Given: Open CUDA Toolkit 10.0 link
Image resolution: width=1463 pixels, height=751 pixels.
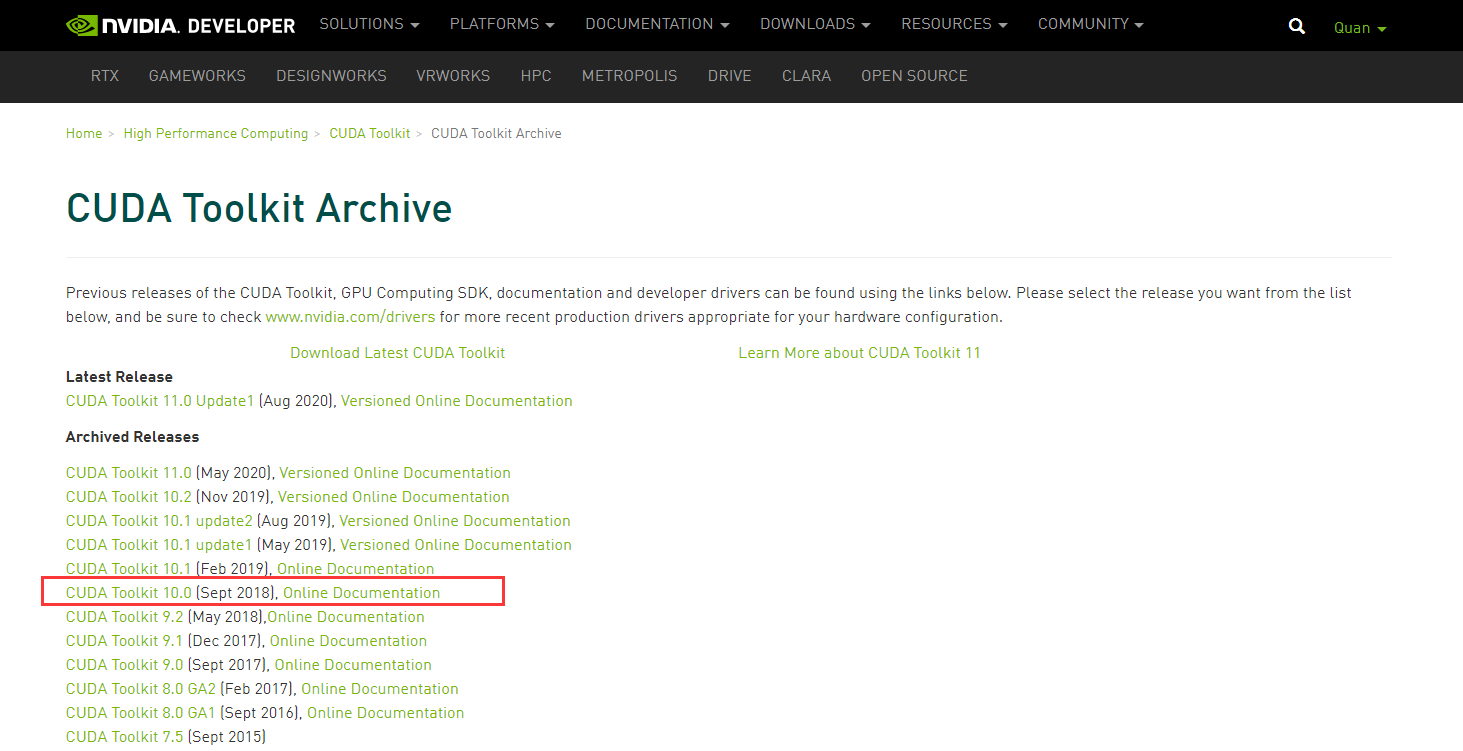Looking at the screenshot, I should tap(128, 593).
